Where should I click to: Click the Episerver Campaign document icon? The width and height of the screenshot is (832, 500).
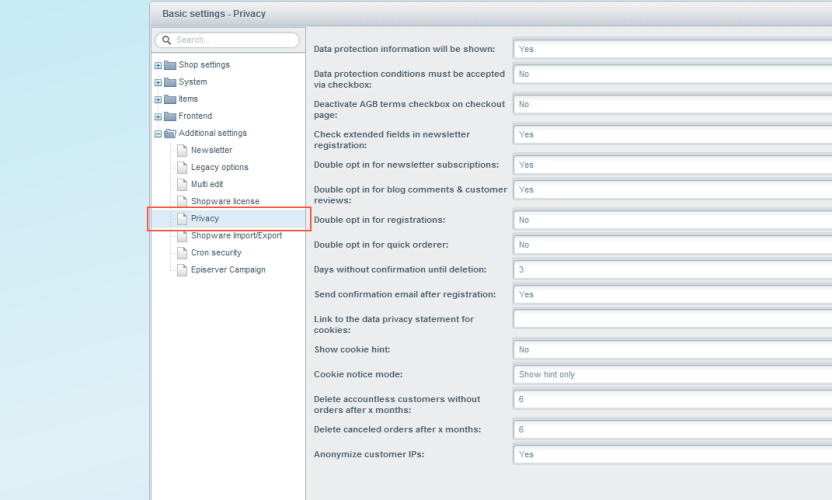pos(182,270)
